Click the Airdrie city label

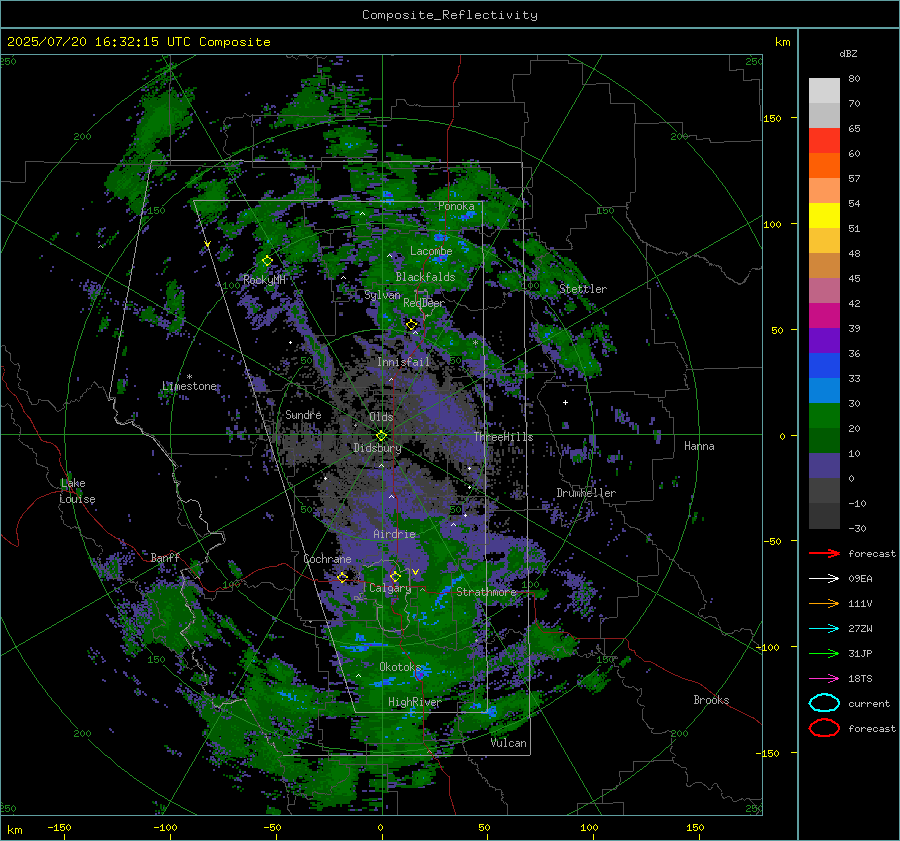click(x=394, y=534)
